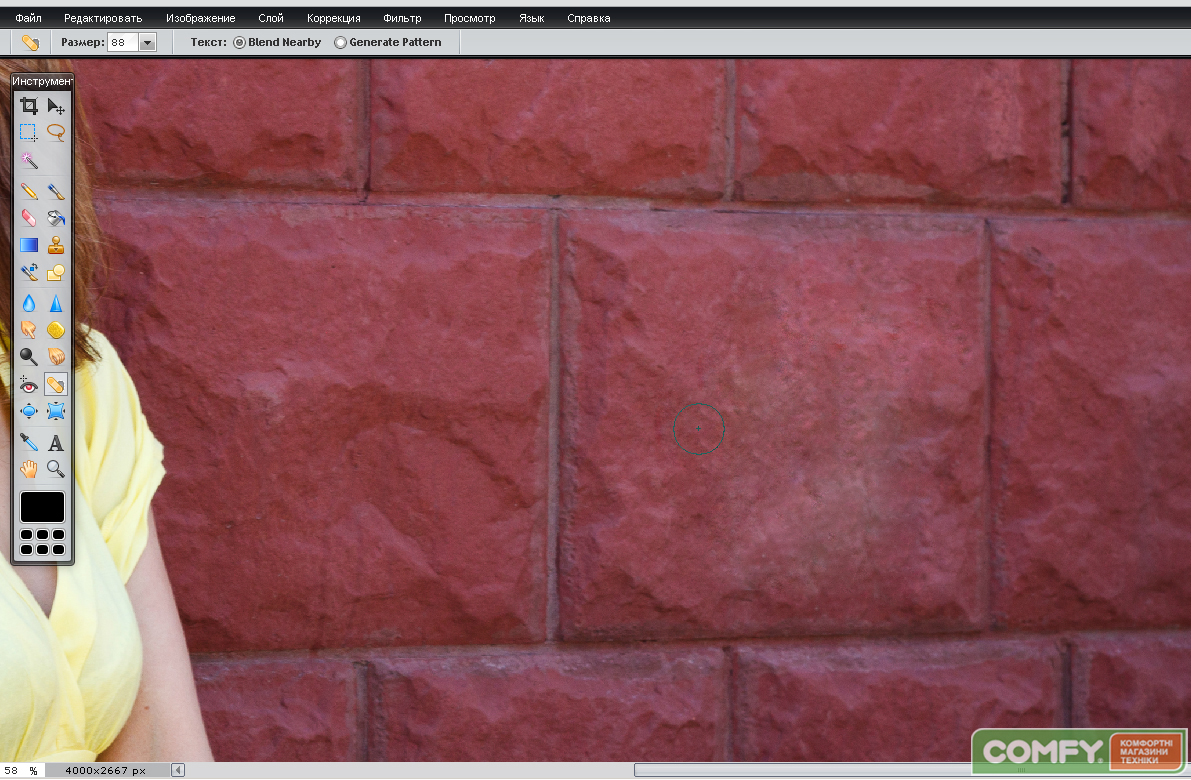Select the Crop tool
The width and height of the screenshot is (1191, 780).
[x=29, y=106]
